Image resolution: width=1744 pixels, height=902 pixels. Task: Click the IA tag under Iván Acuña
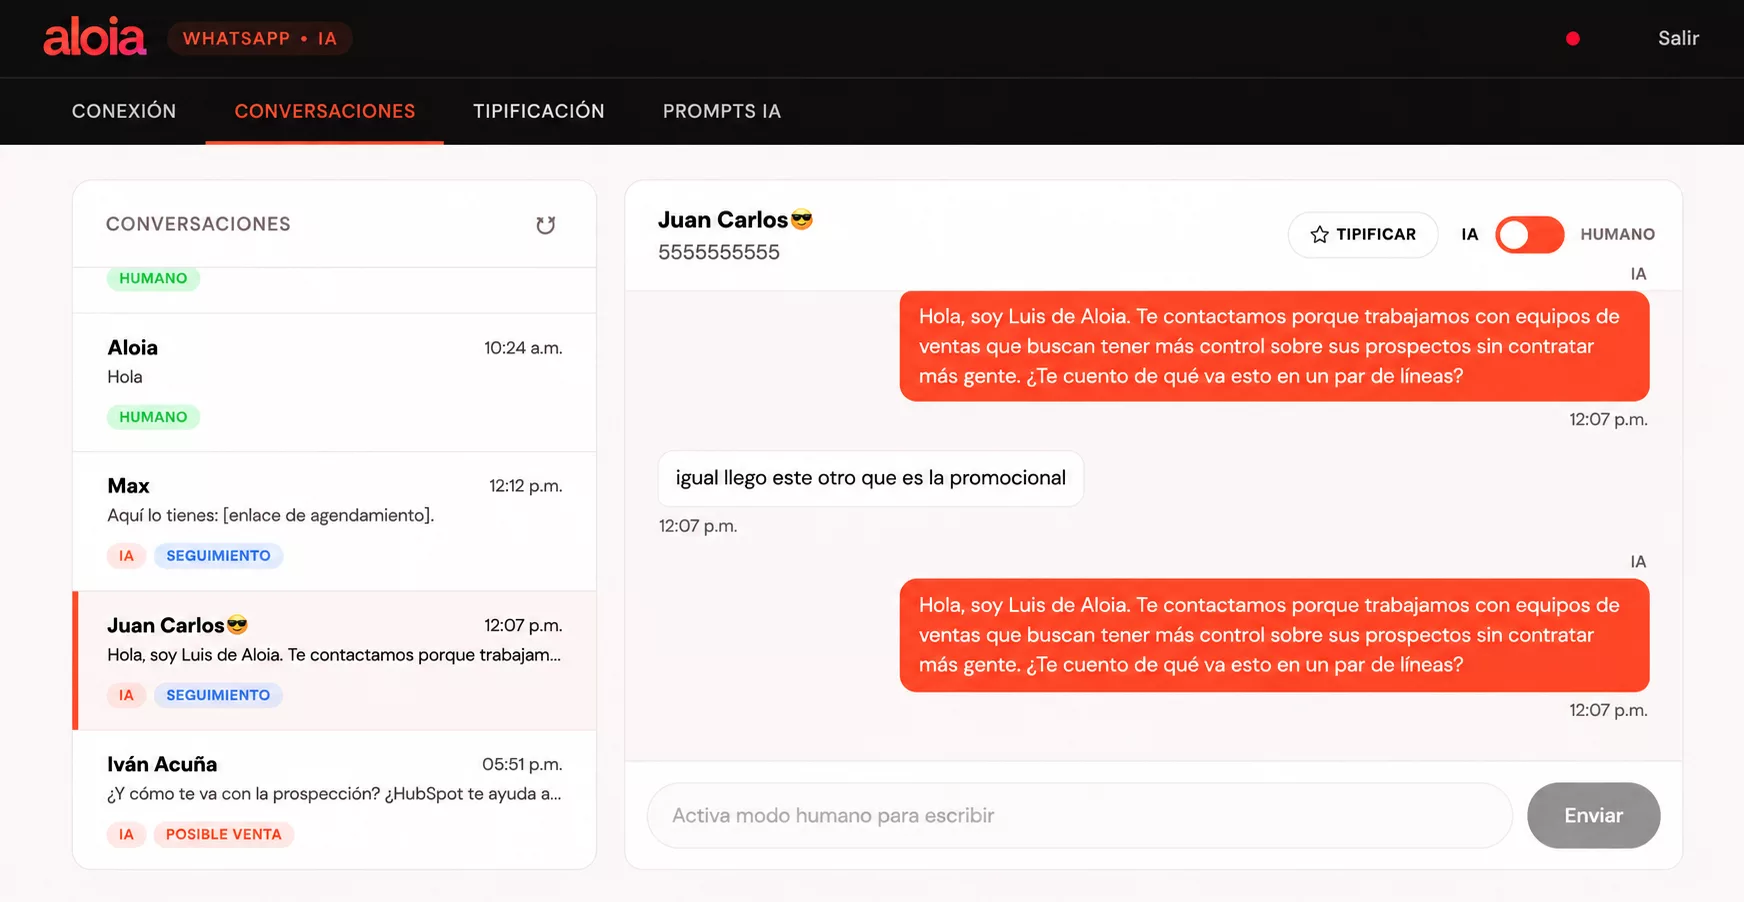pyautogui.click(x=126, y=834)
